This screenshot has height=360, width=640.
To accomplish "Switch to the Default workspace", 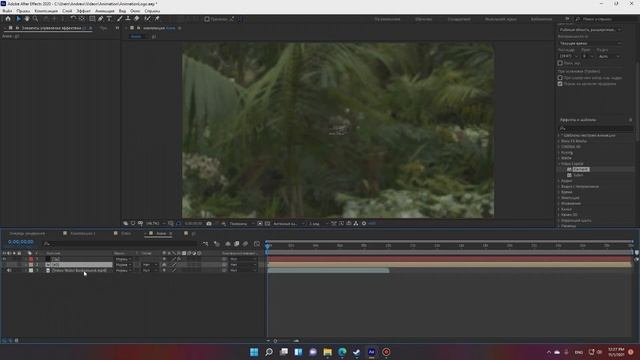I will tap(387, 19).
